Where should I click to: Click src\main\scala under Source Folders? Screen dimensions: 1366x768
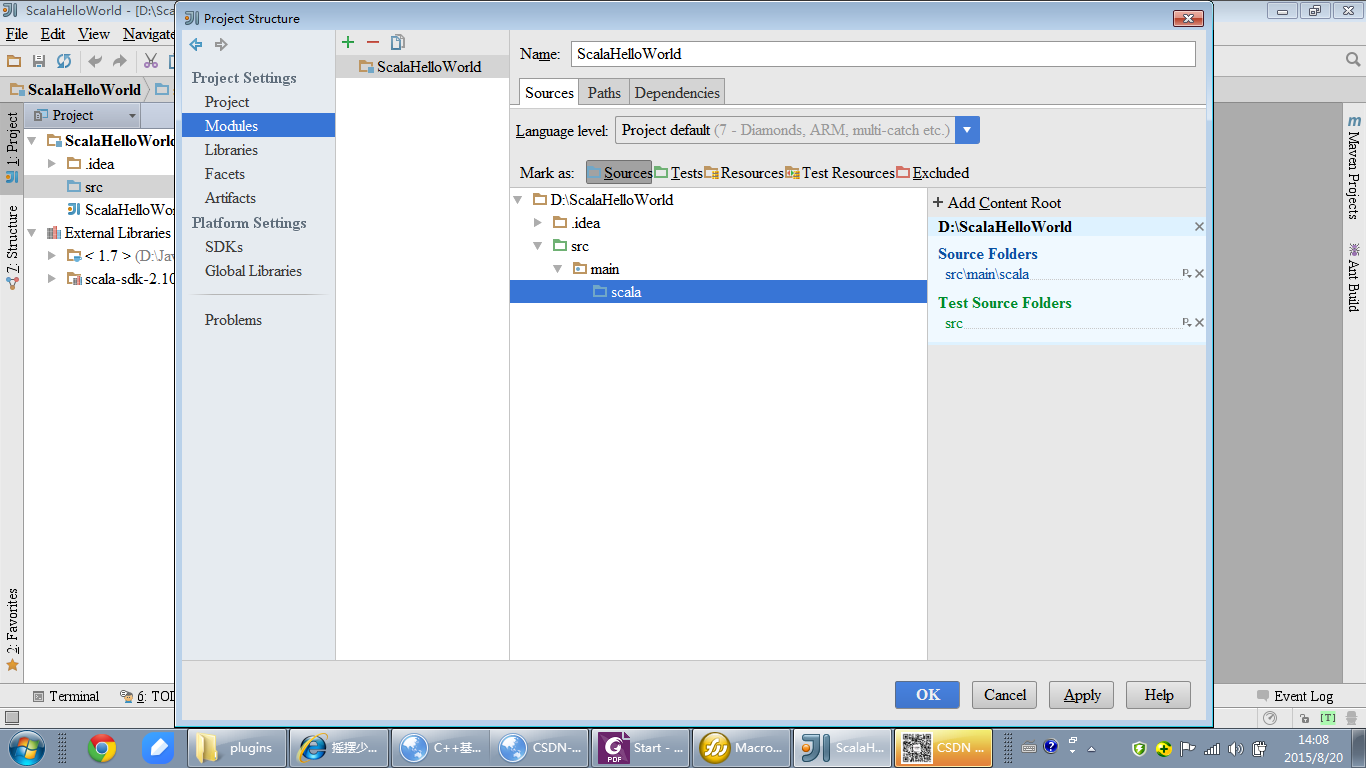tap(987, 274)
